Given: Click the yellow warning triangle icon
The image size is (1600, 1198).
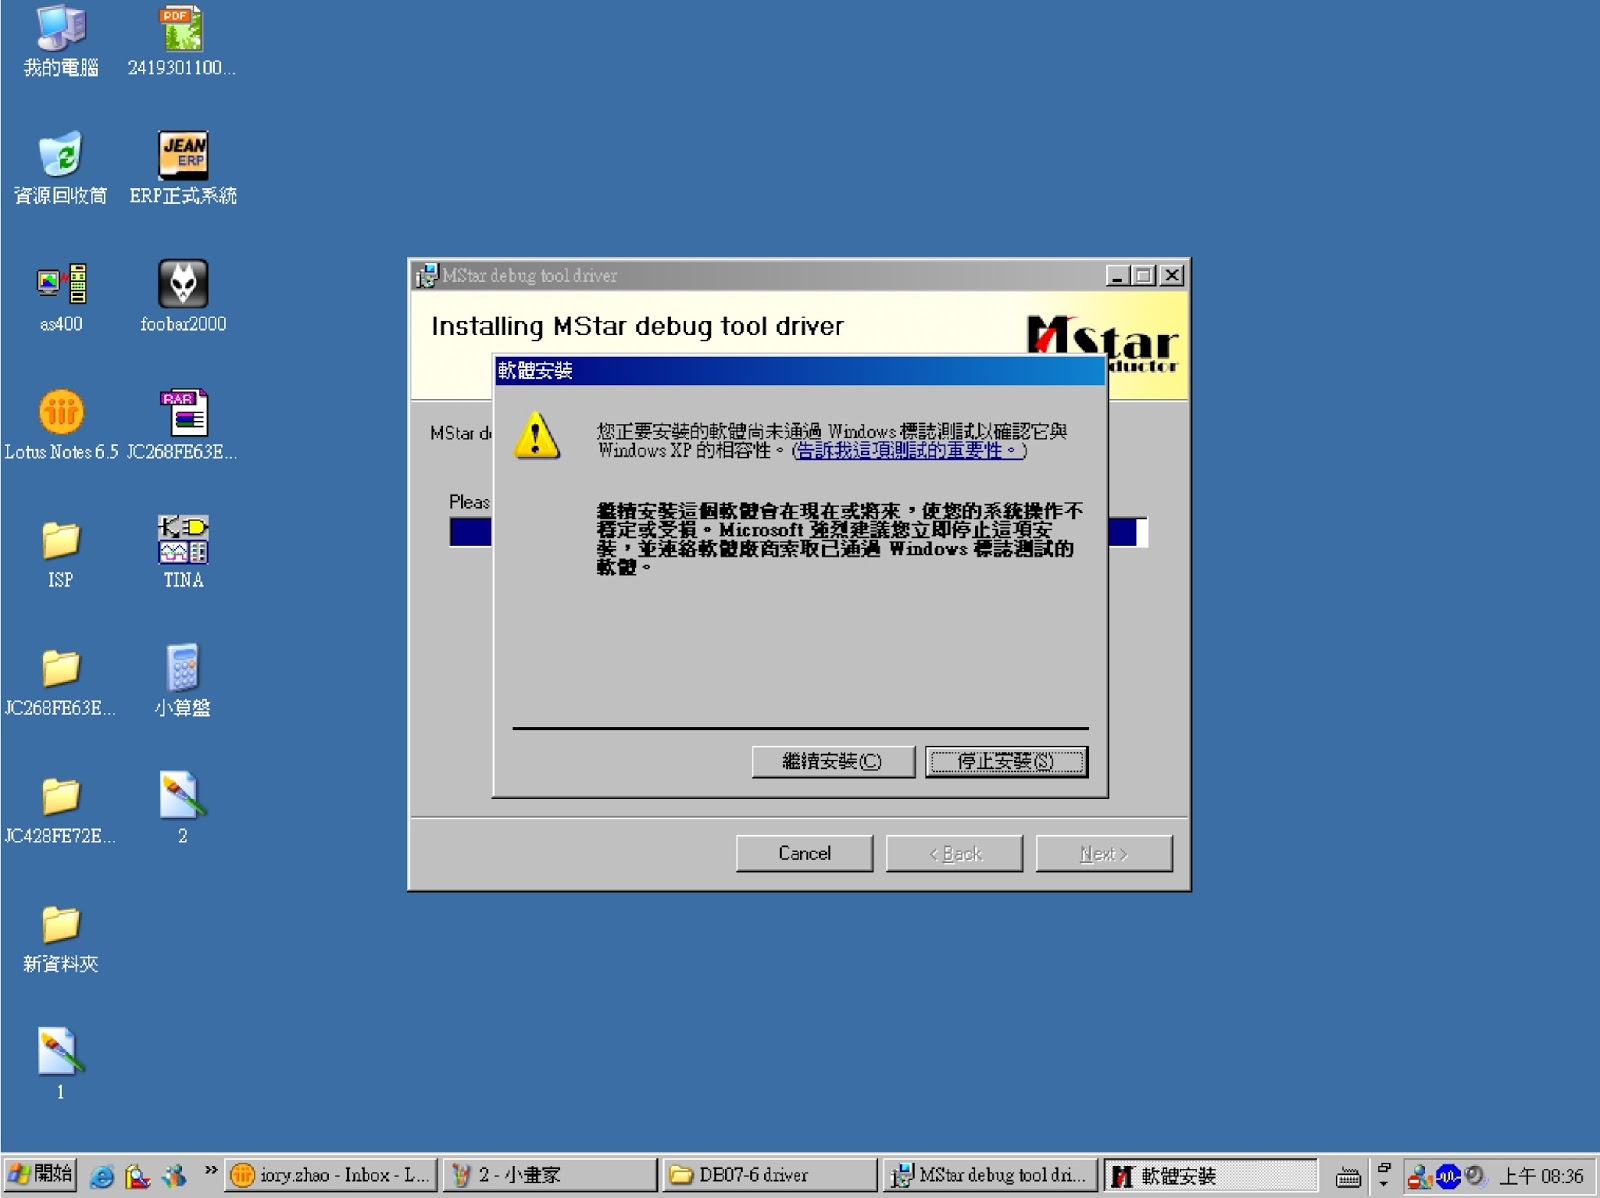Looking at the screenshot, I should coord(536,435).
